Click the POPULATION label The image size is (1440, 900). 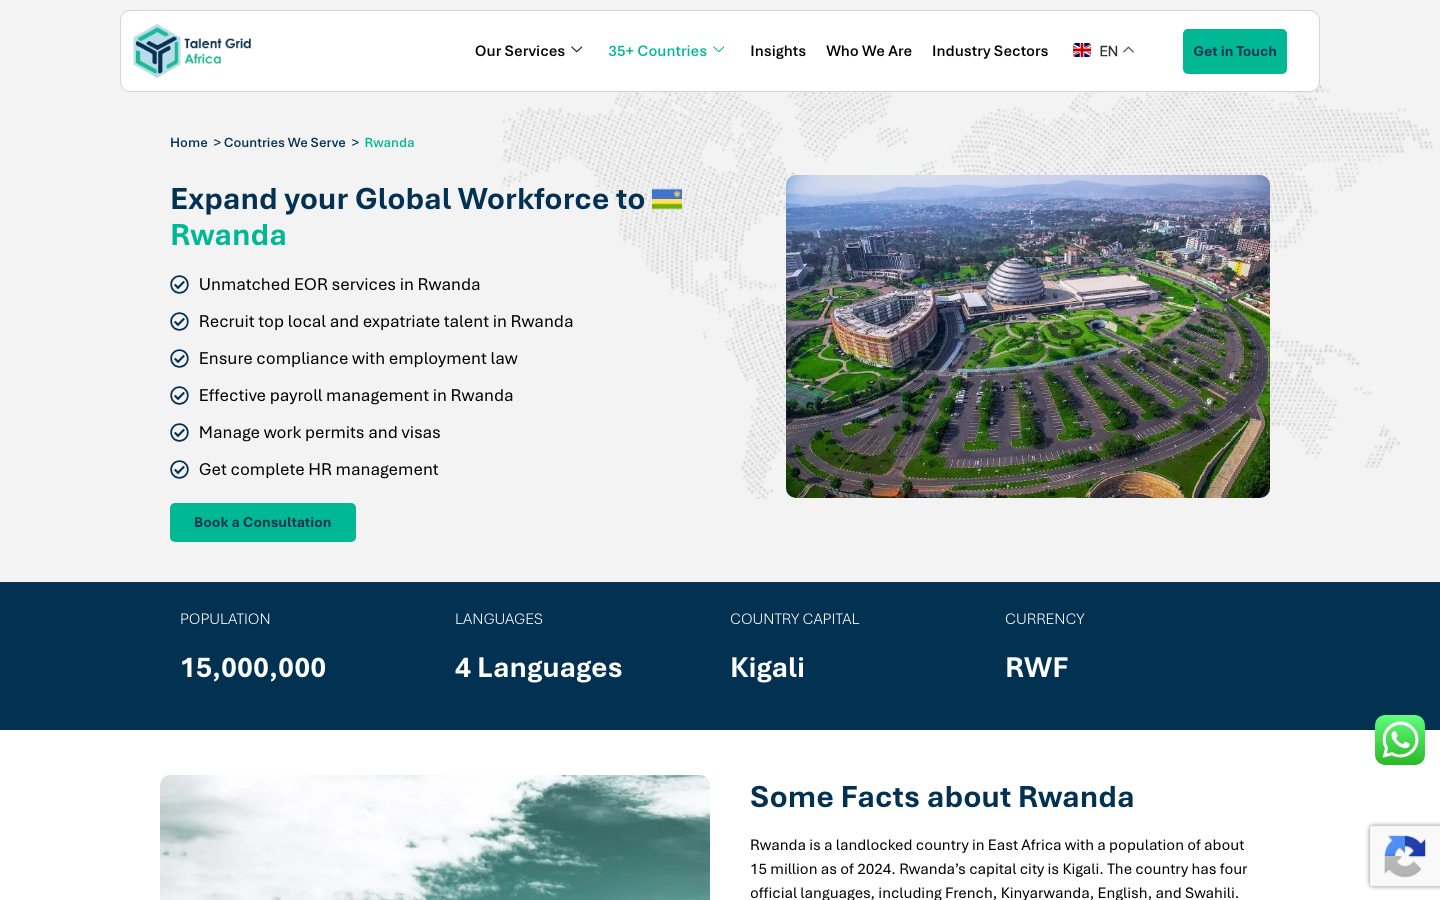225,619
